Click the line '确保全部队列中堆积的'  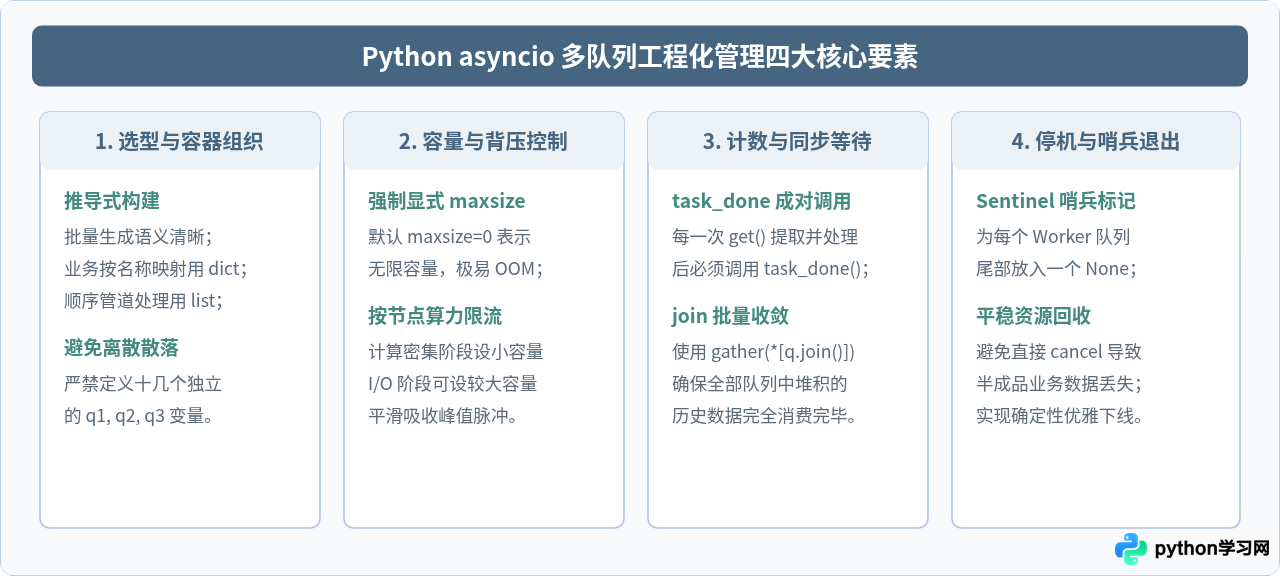tap(760, 384)
